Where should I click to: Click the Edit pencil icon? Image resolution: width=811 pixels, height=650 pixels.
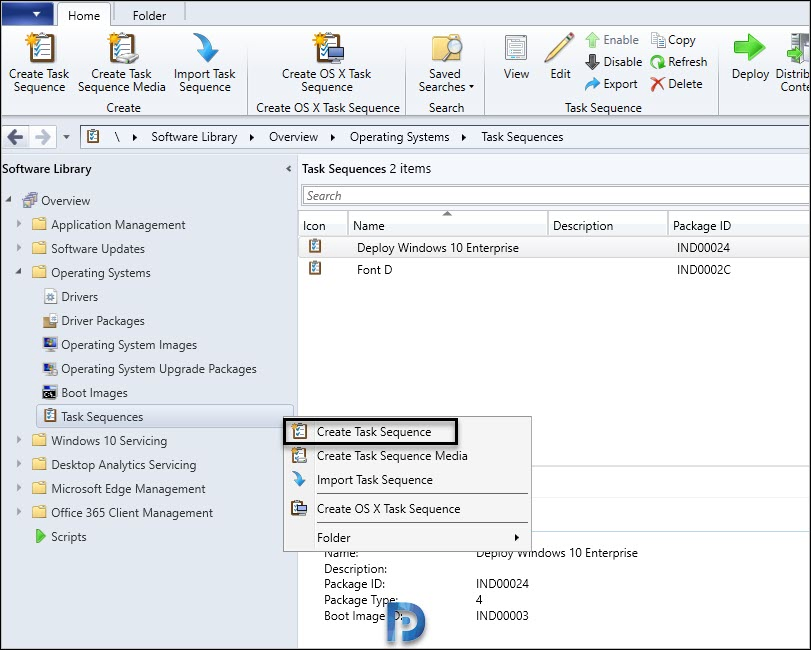pos(560,48)
